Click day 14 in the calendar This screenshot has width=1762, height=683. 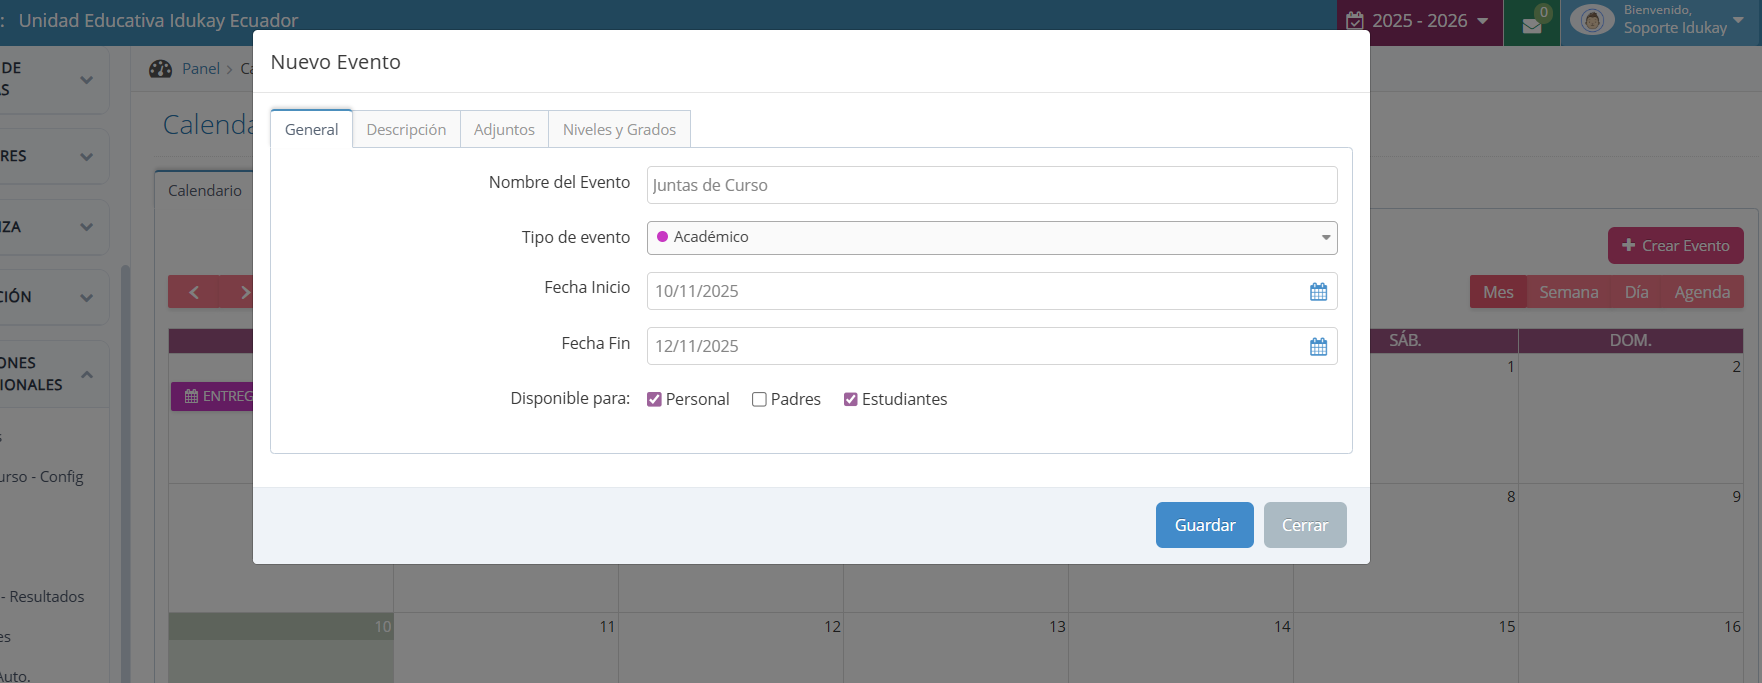(x=1282, y=627)
